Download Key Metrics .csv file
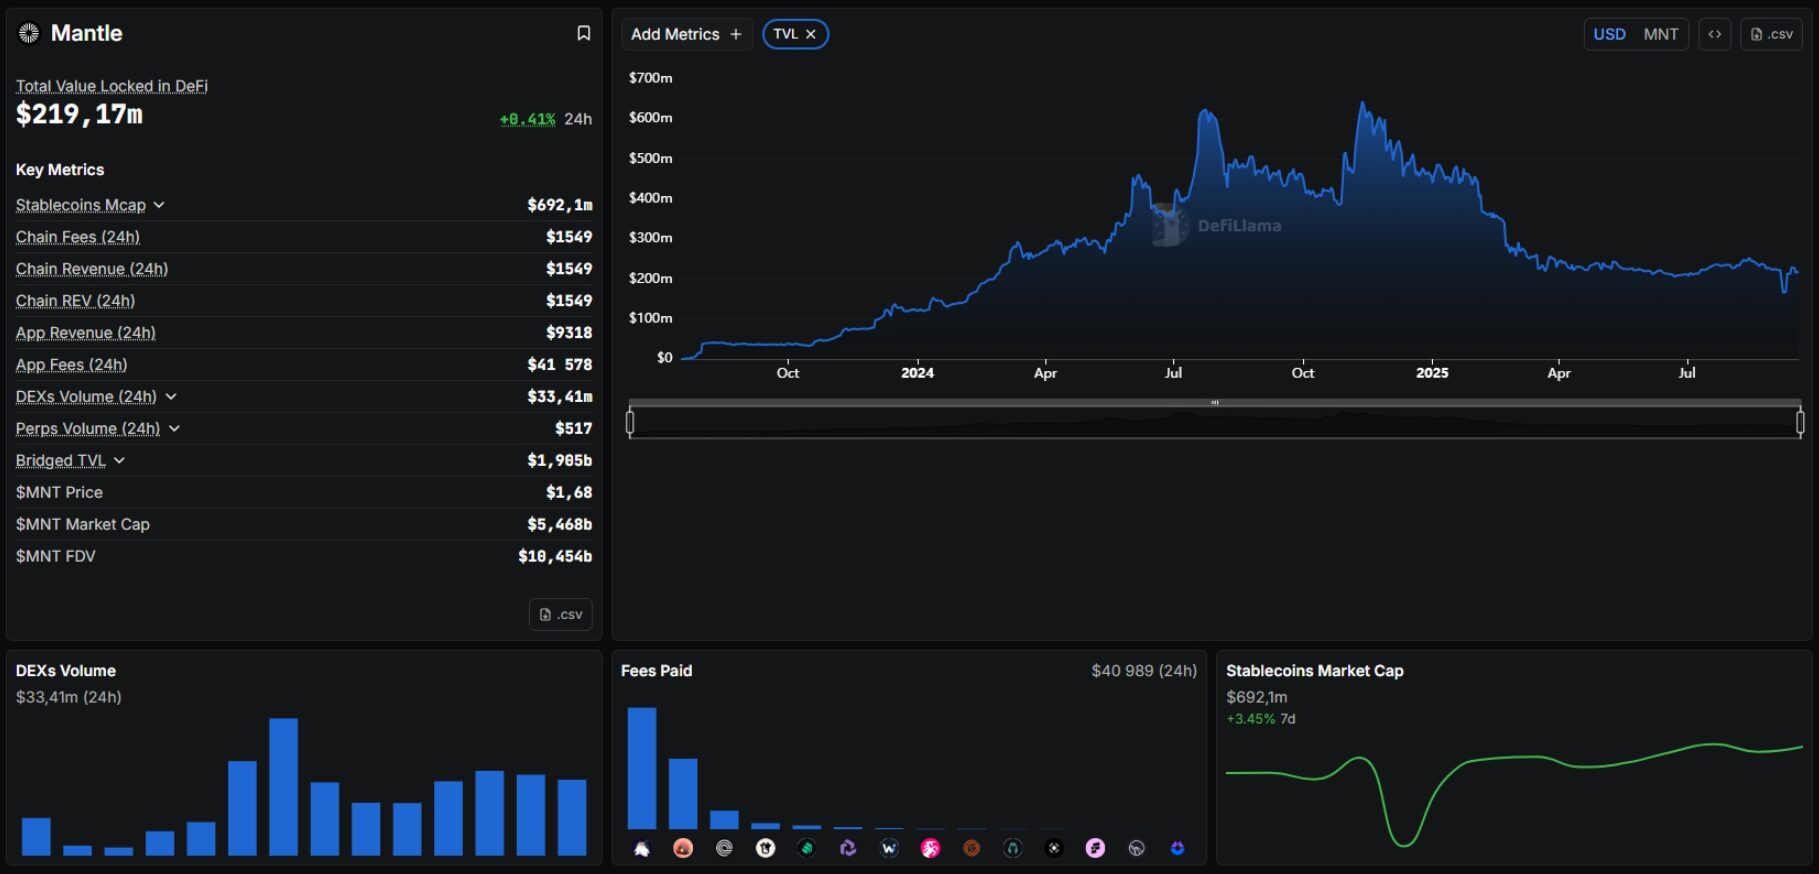1819x874 pixels. tap(560, 614)
